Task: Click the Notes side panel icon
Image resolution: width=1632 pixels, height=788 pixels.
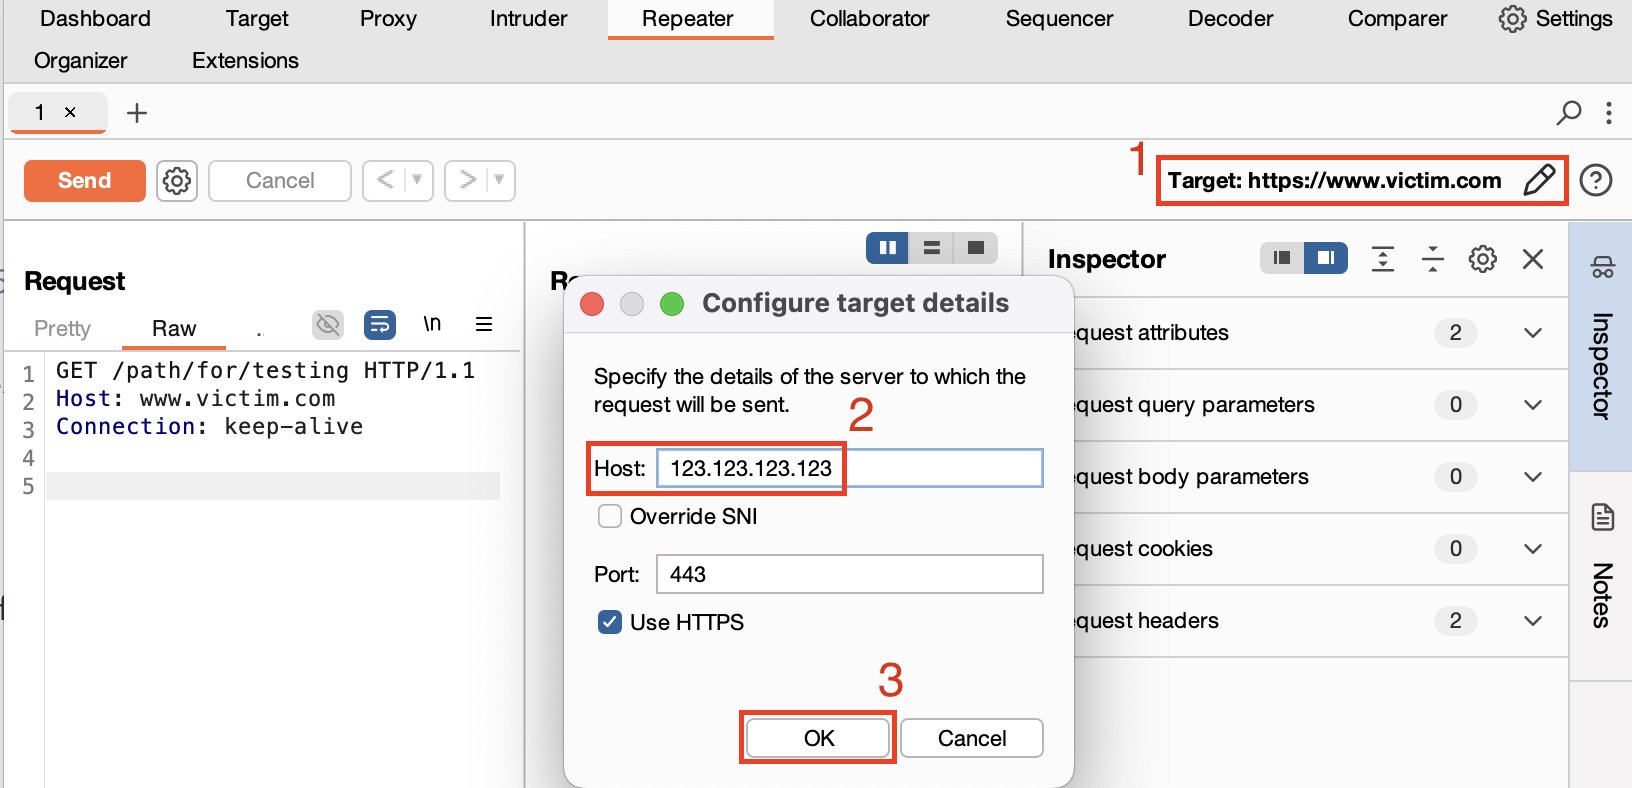Action: (1602, 517)
